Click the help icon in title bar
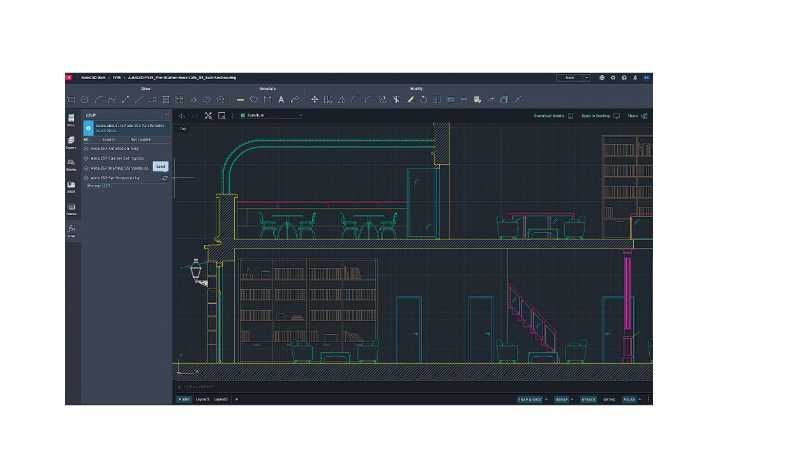Image resolution: width=801 pixels, height=472 pixels. (624, 78)
